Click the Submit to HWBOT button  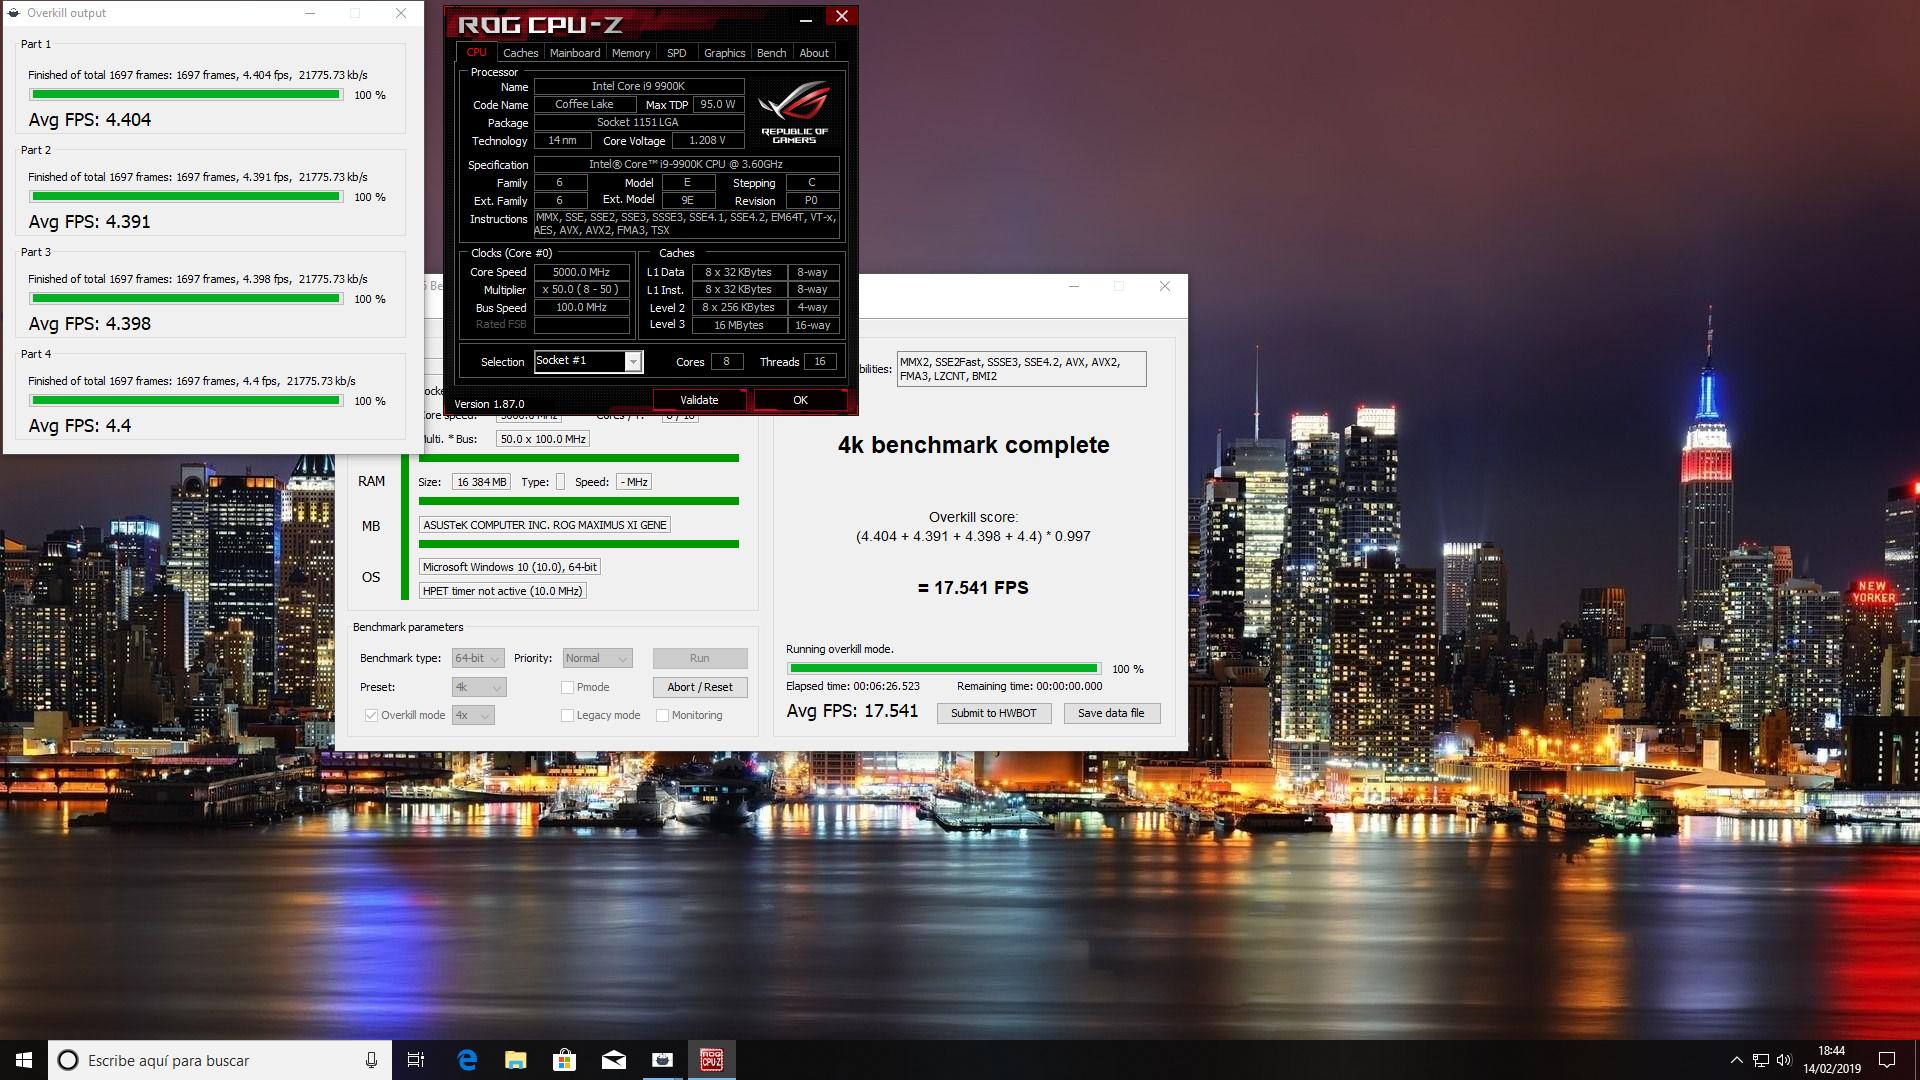[993, 713]
